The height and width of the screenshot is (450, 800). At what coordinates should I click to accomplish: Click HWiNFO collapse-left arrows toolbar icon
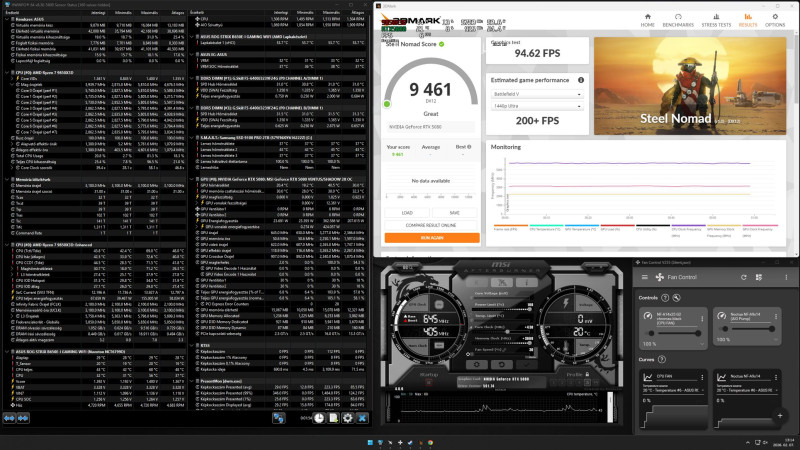point(10,418)
